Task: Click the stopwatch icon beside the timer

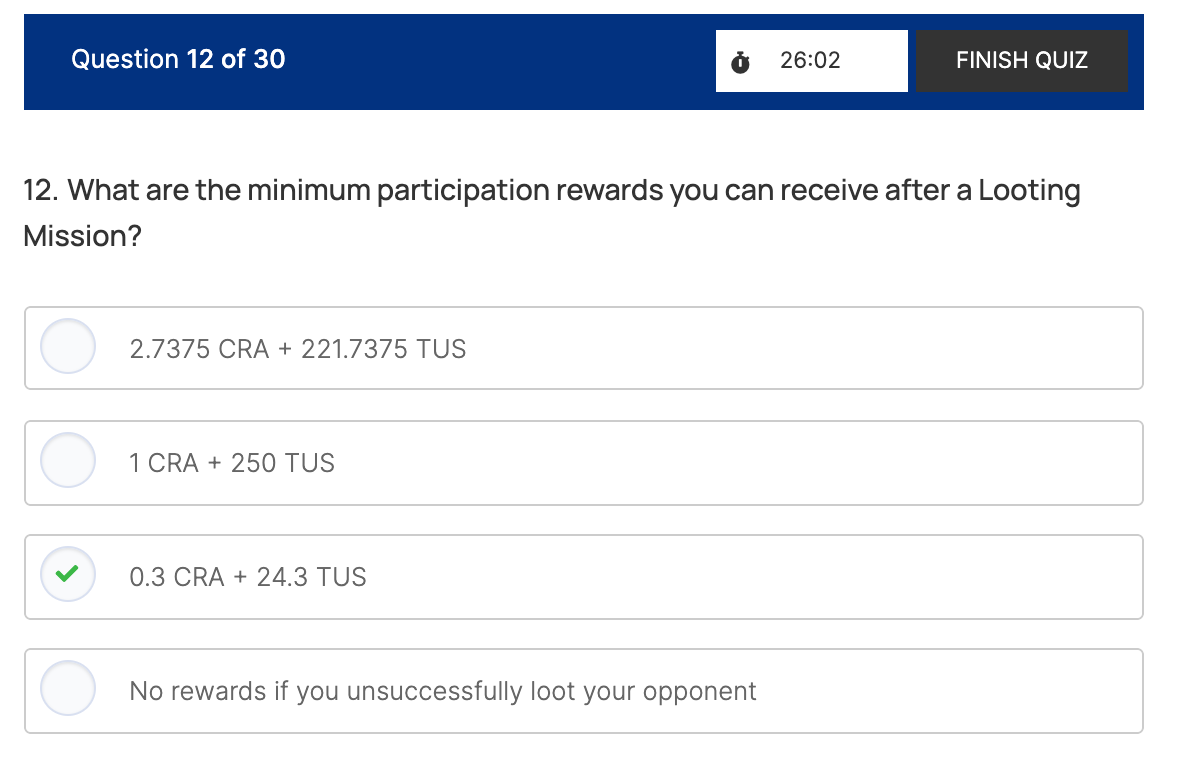Action: [740, 62]
